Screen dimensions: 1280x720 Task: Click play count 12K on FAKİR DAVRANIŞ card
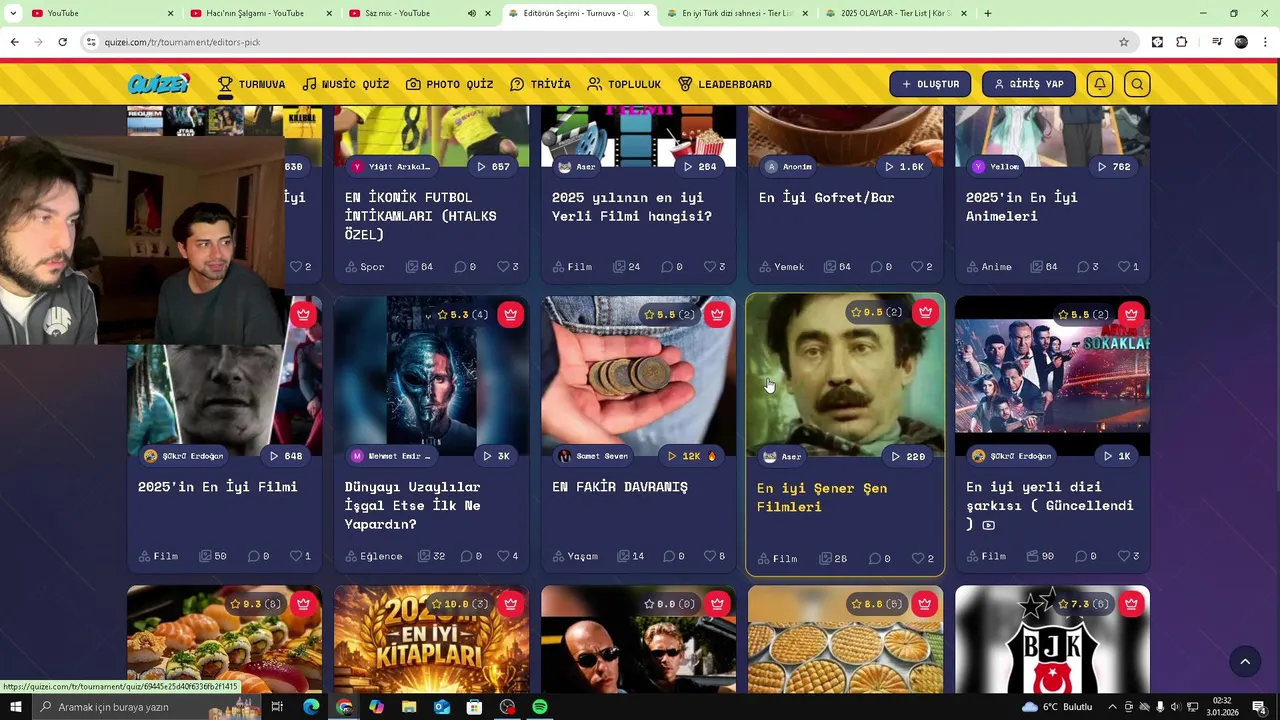[691, 456]
